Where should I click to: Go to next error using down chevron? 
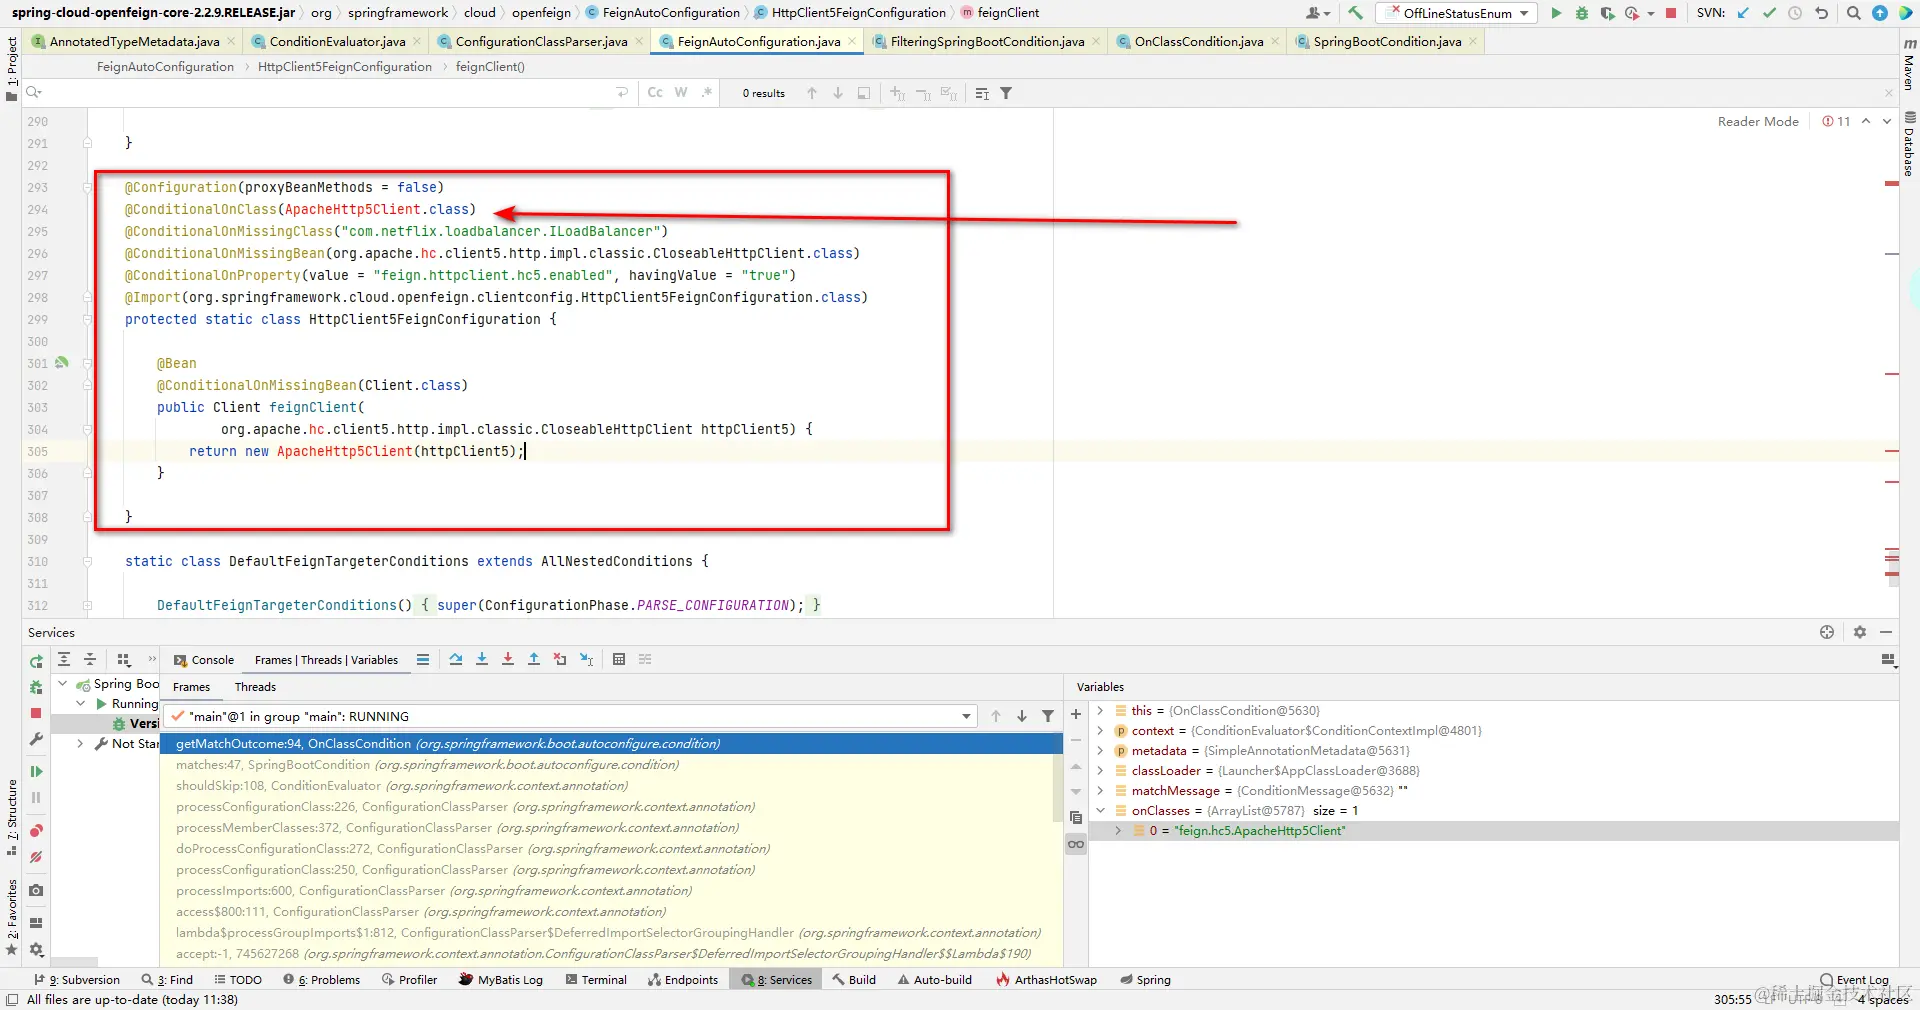[x=1887, y=121]
